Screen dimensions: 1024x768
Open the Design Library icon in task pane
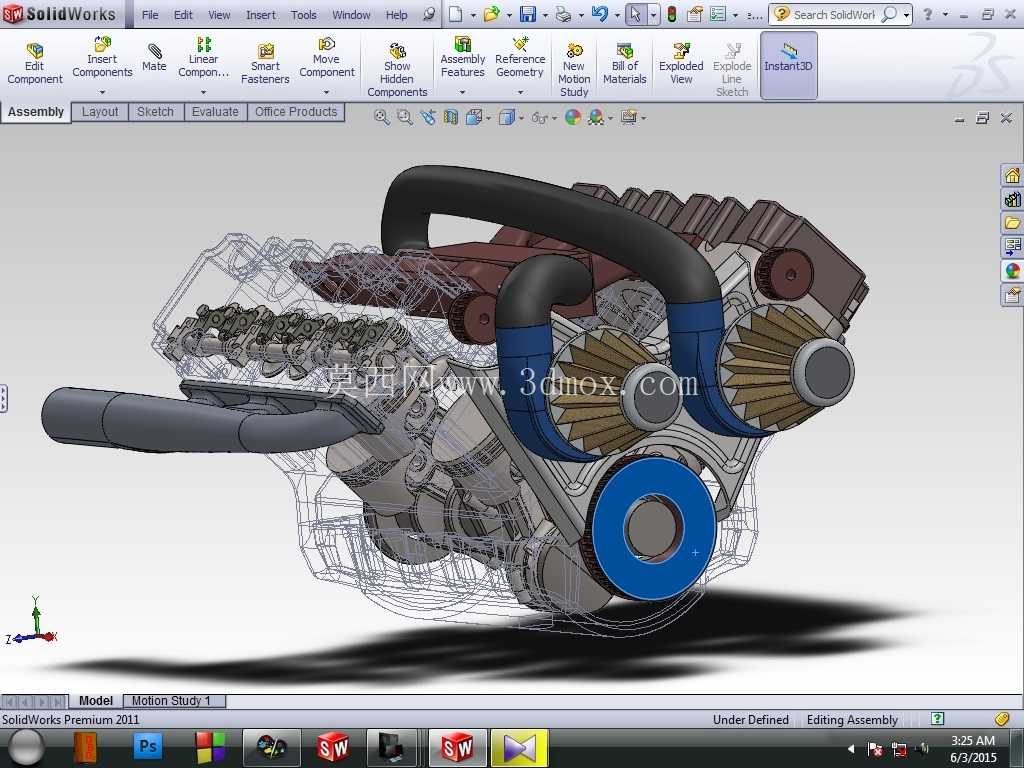pyautogui.click(x=1012, y=199)
